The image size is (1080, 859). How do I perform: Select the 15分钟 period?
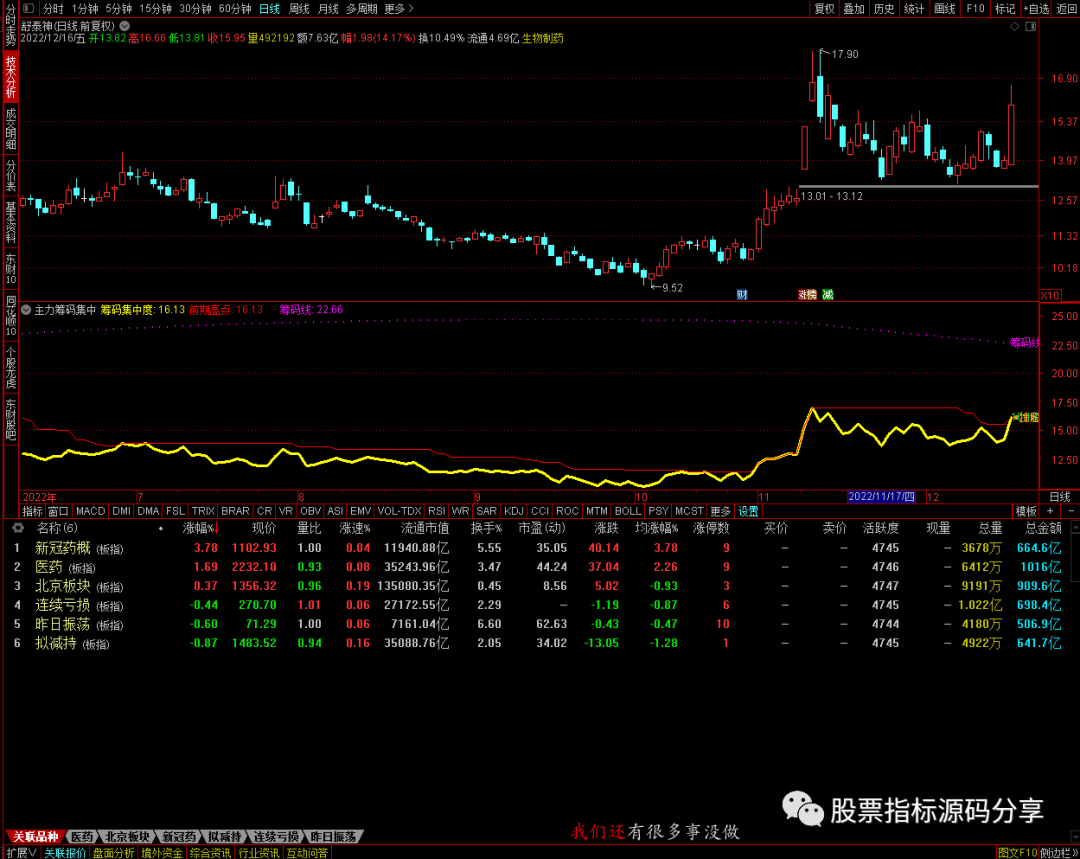click(x=155, y=8)
